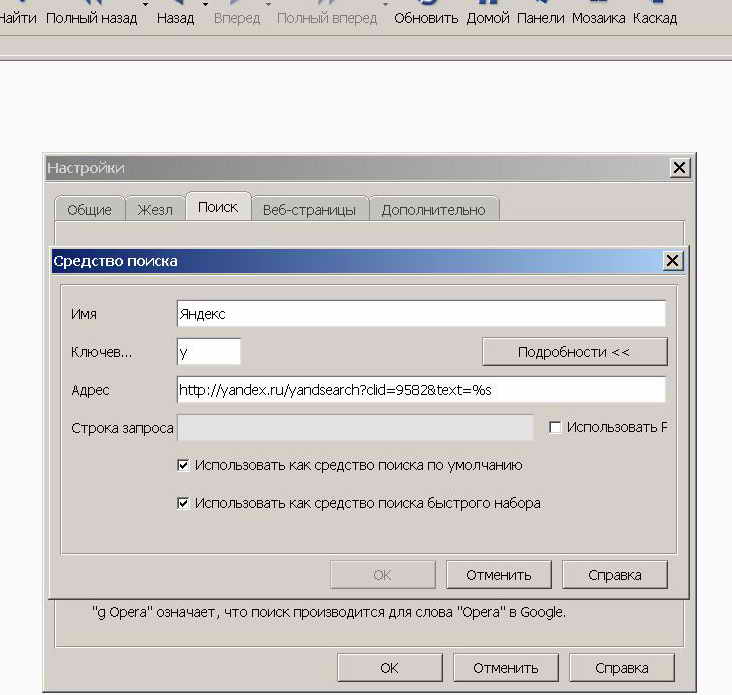Click the Мозаика (Tile) toolbar button
The width and height of the screenshot is (732, 695).
[x=598, y=18]
